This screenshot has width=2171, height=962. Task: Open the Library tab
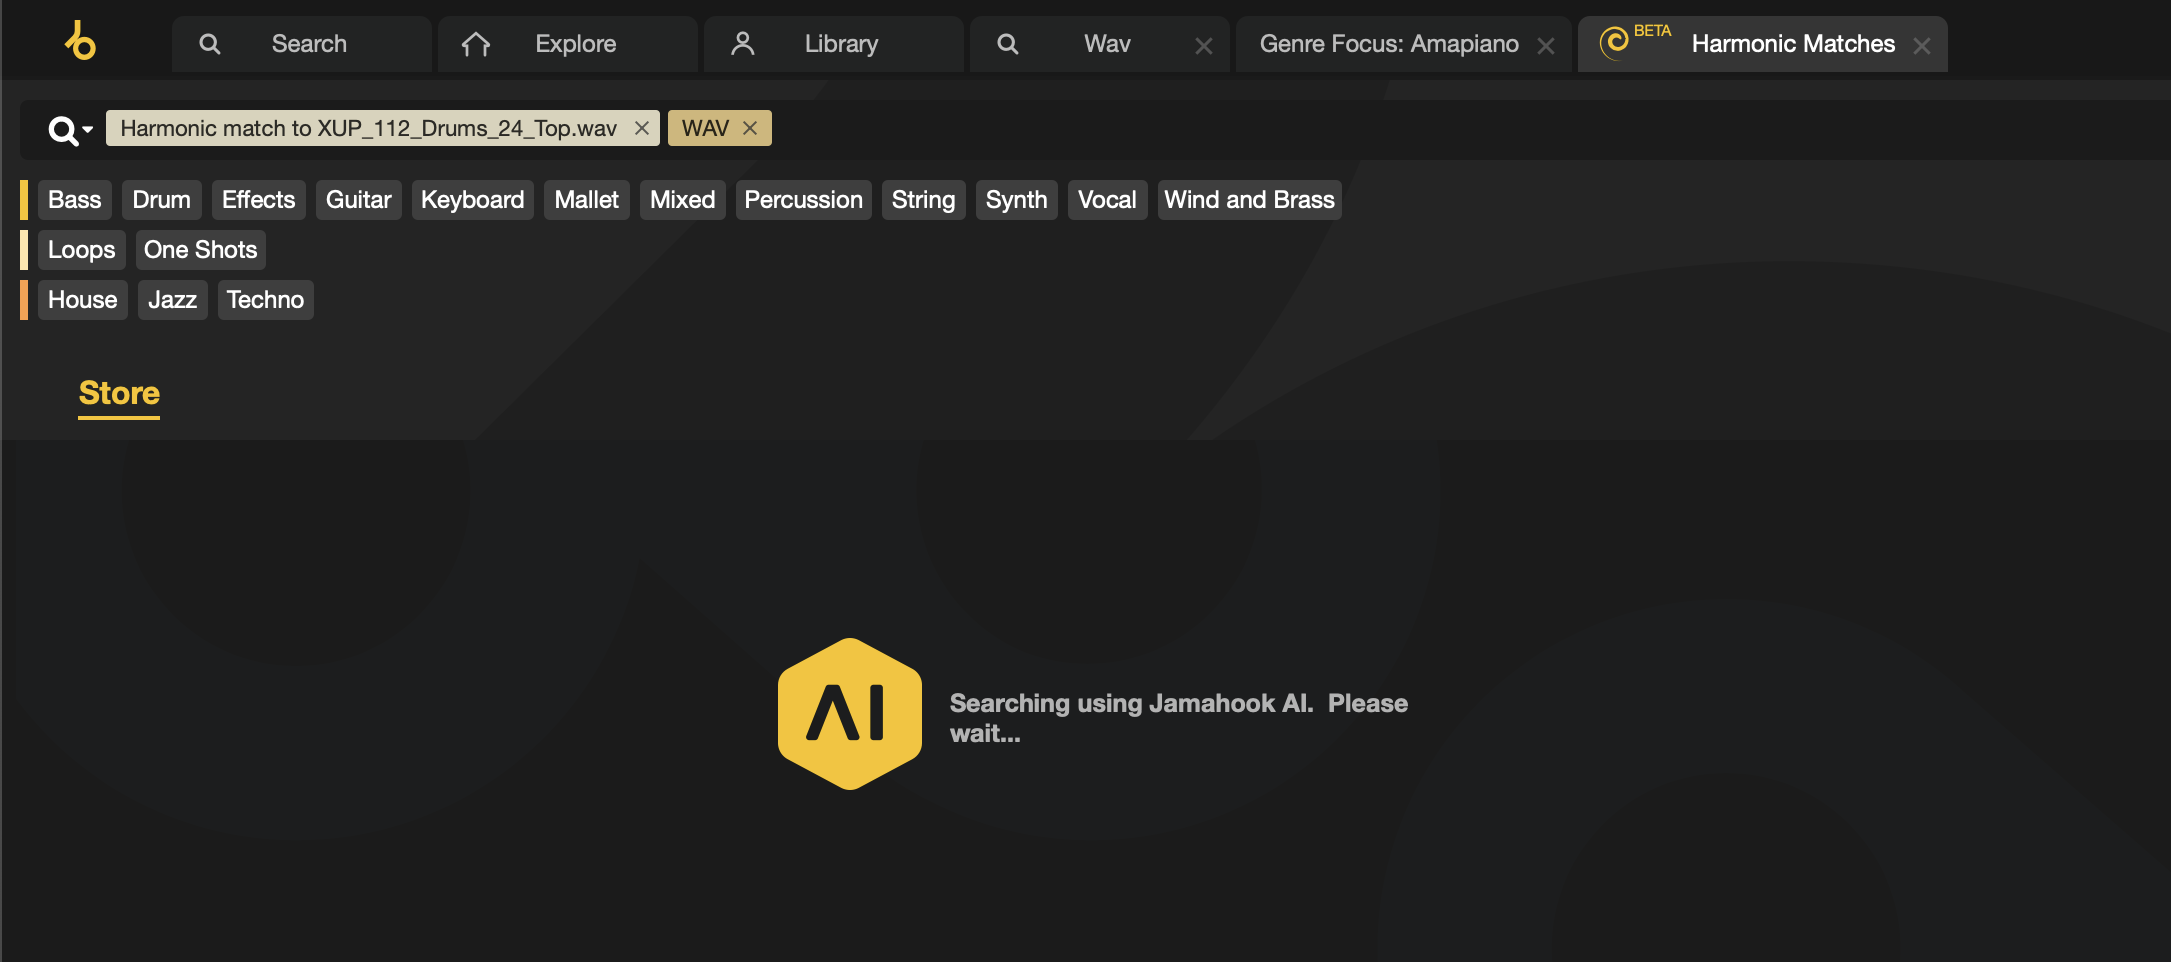point(834,44)
